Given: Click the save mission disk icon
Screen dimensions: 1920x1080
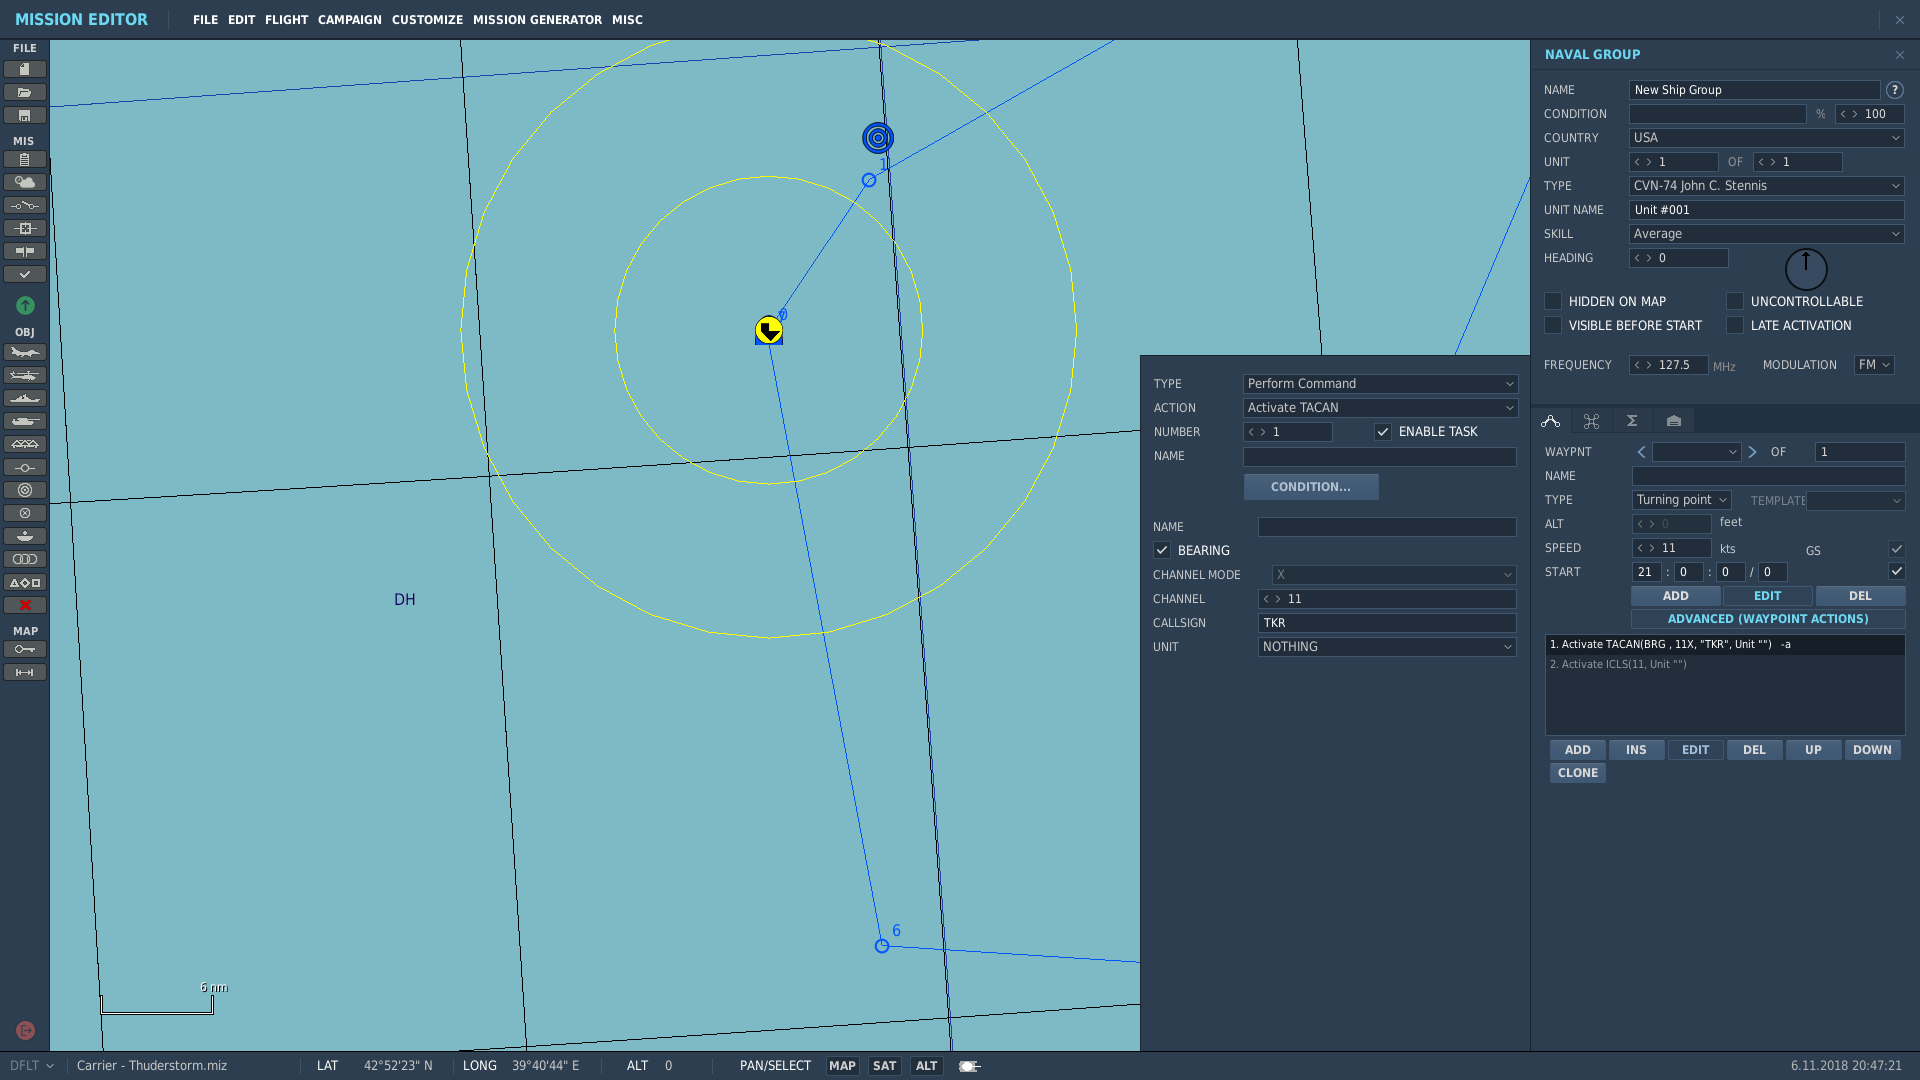Looking at the screenshot, I should (x=25, y=115).
